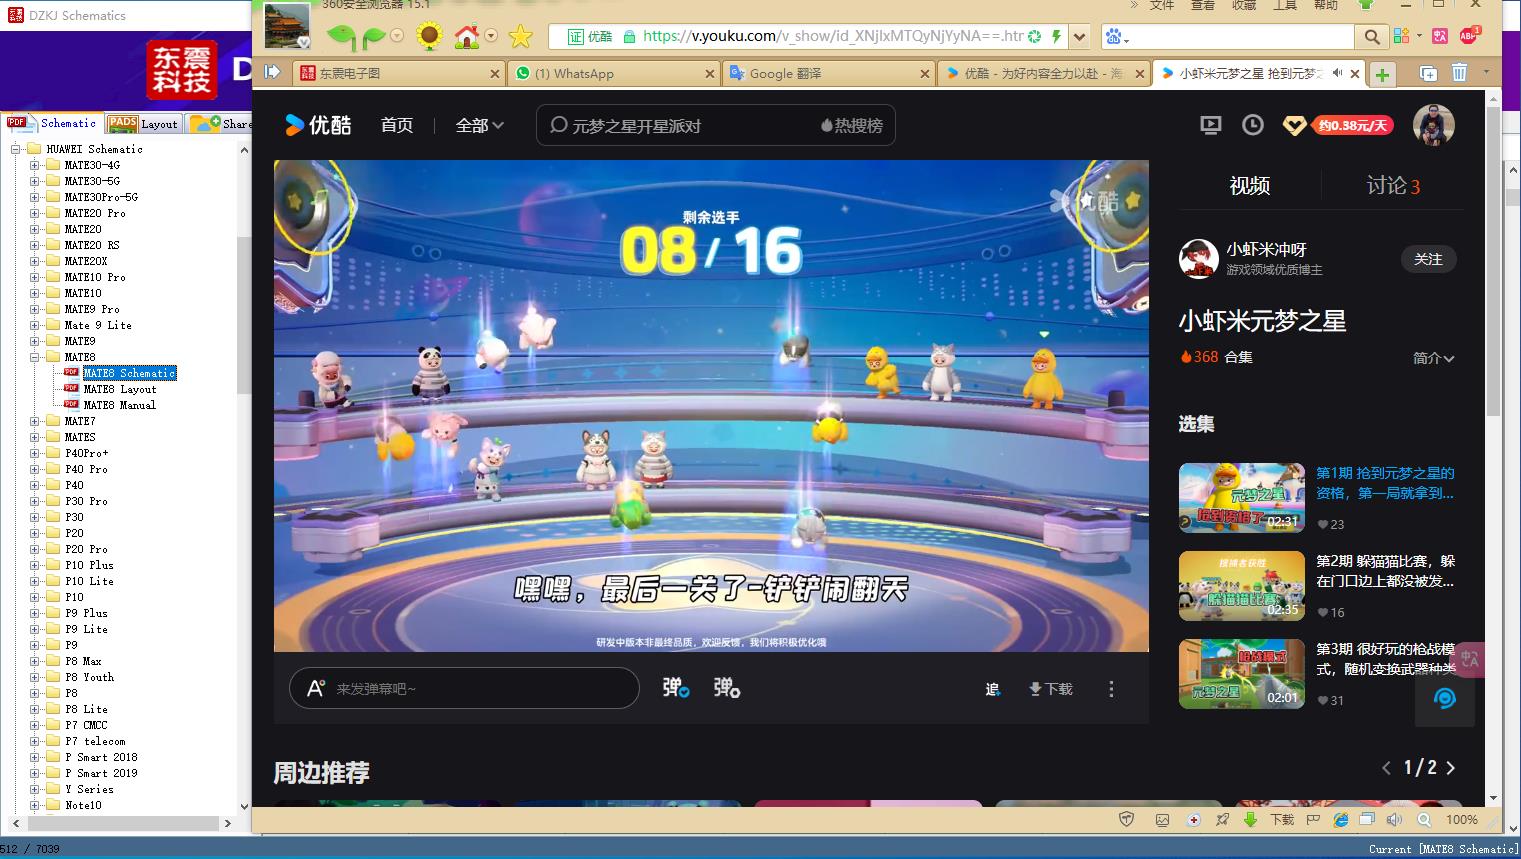Switch to the Google 翻译 browser tab
Viewport: 1521px width, 859px height.
point(830,73)
